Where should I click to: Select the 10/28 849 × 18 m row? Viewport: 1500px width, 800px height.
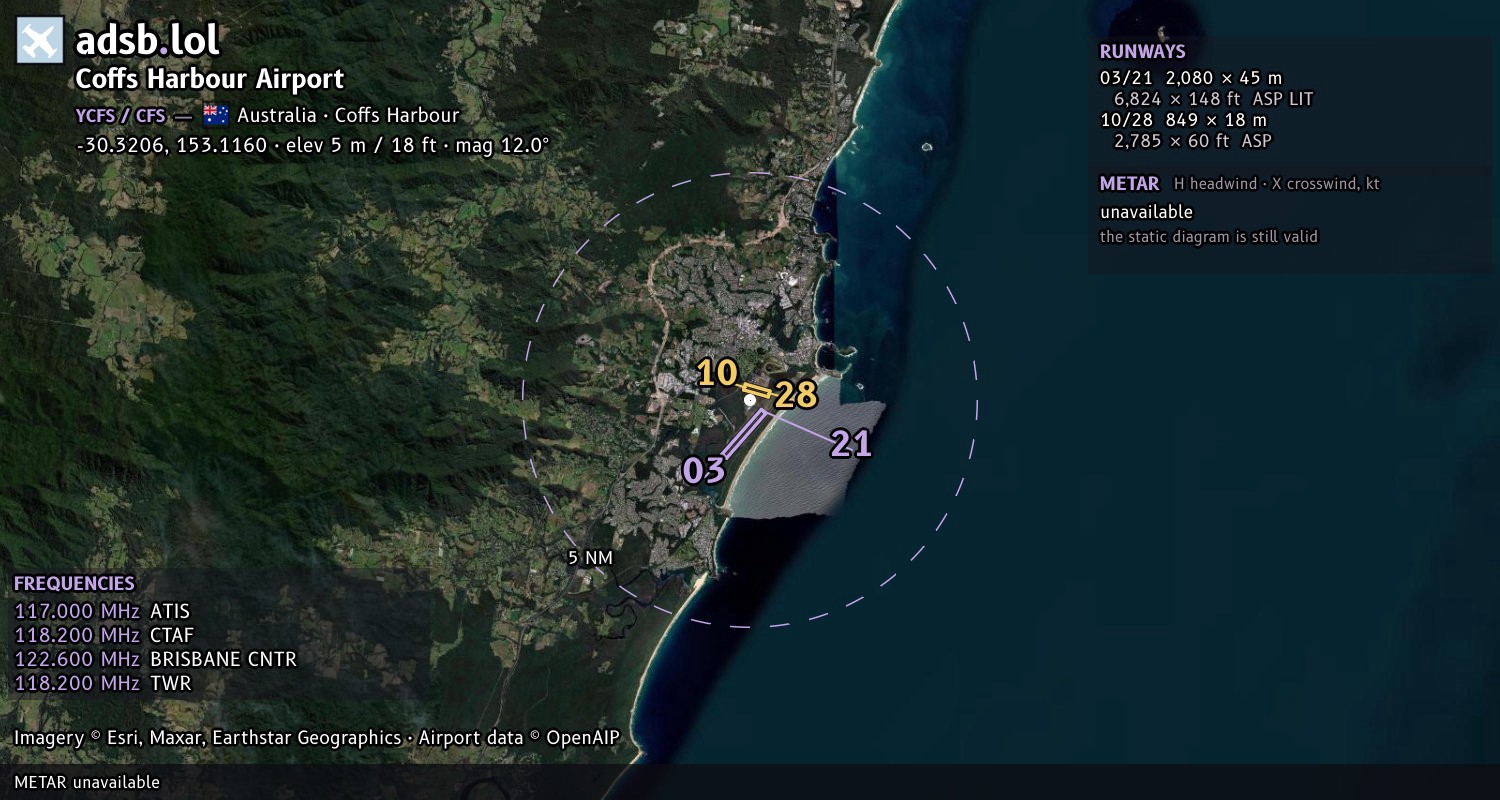pyautogui.click(x=1183, y=120)
